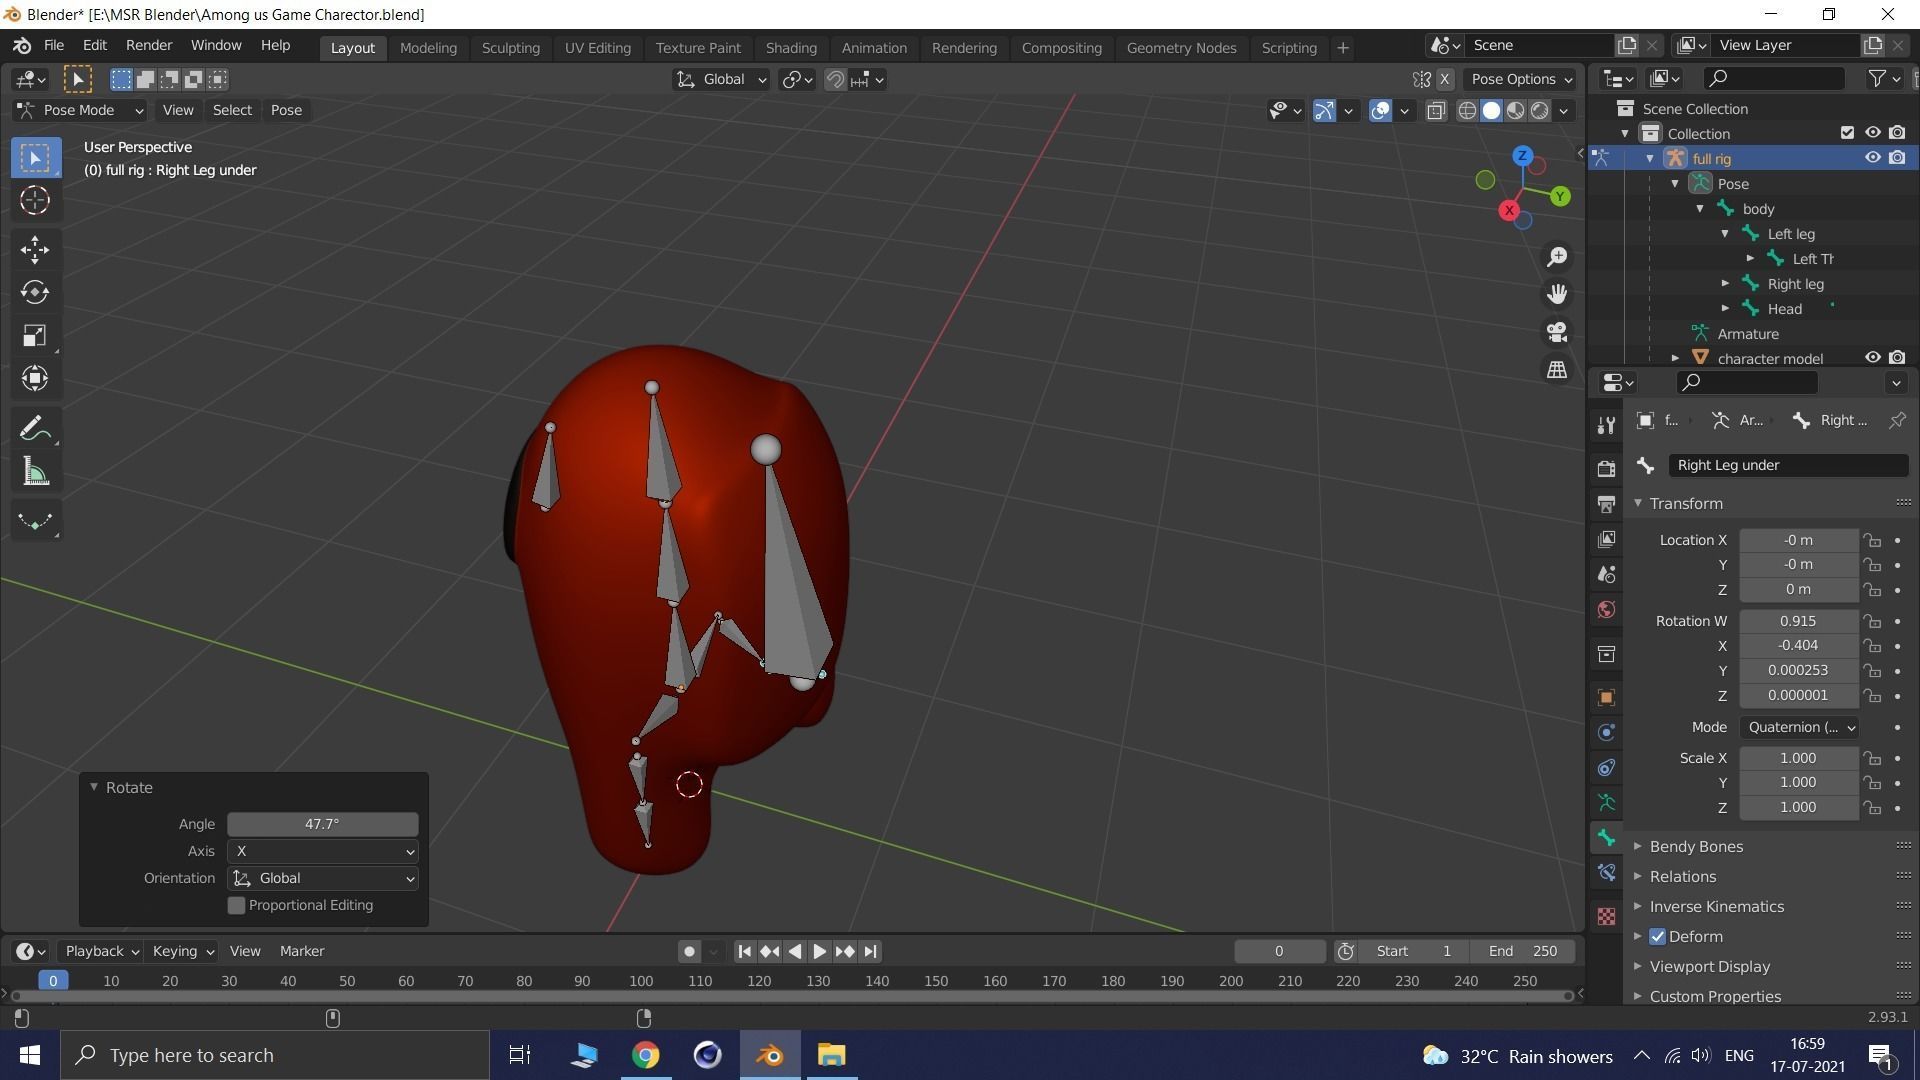Switch to rendered viewport shading

point(1540,110)
